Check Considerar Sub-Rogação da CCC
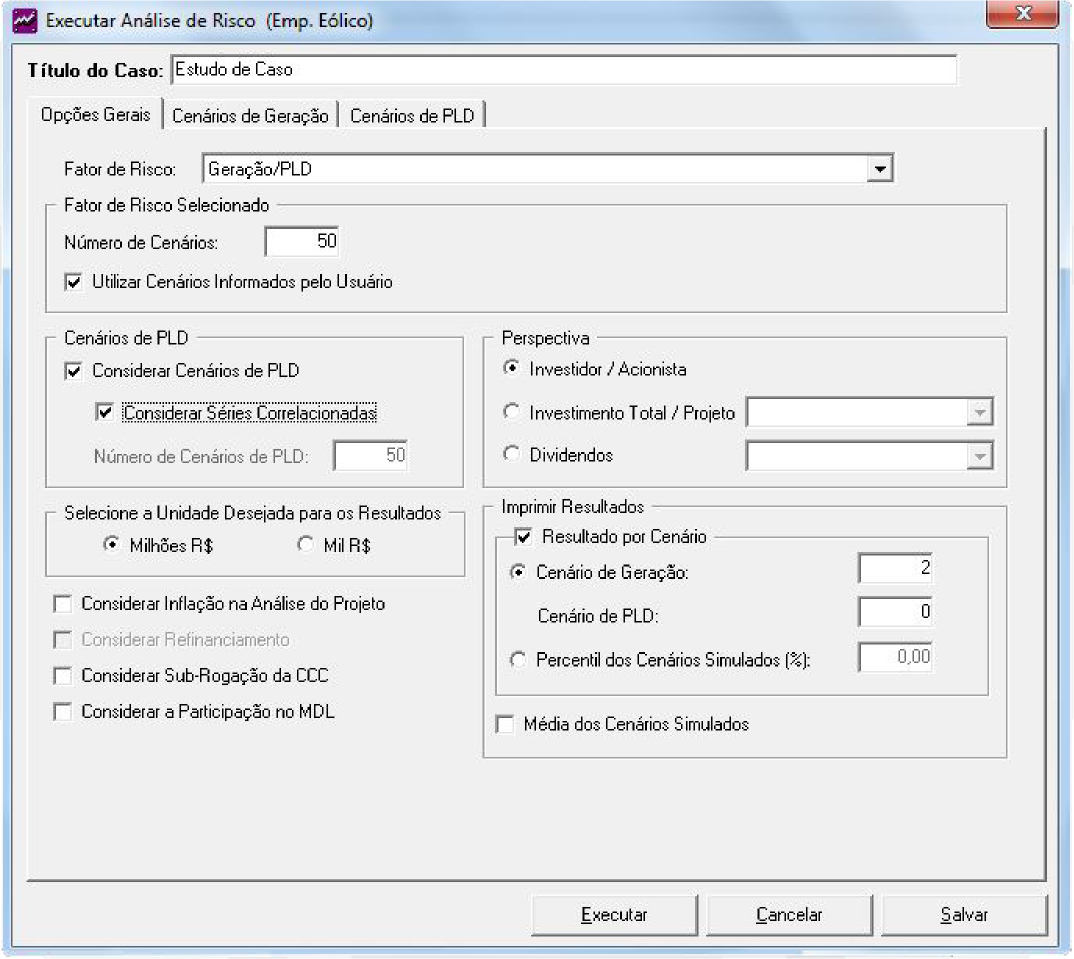The image size is (1074, 959). (63, 676)
